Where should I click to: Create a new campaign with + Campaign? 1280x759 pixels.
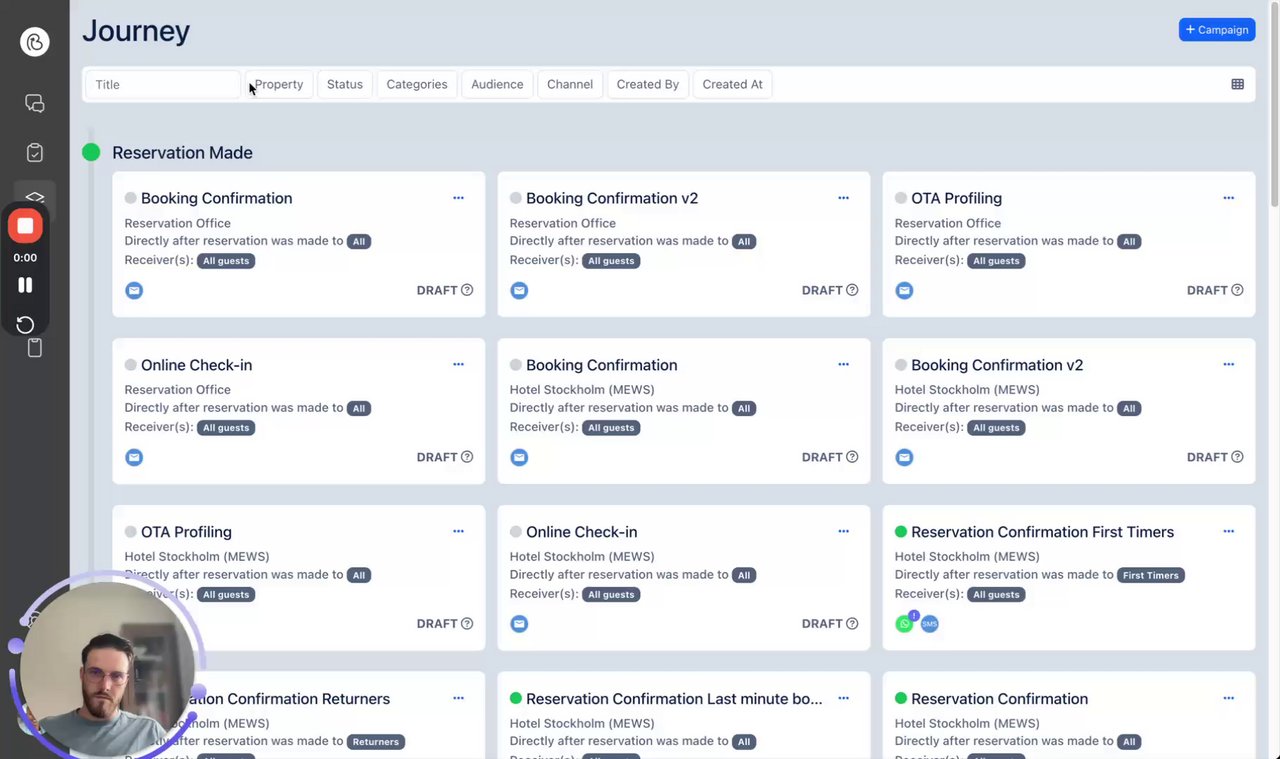1217,30
